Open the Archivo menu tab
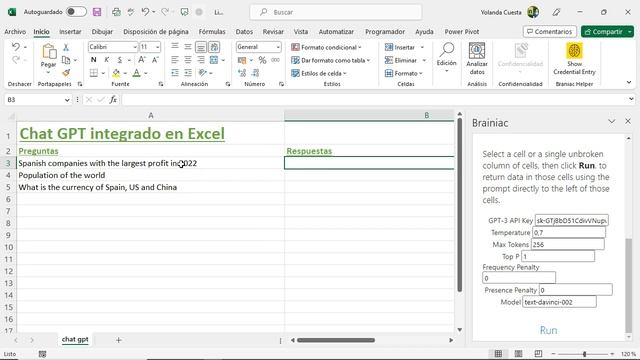The height and width of the screenshot is (360, 640). [x=15, y=31]
